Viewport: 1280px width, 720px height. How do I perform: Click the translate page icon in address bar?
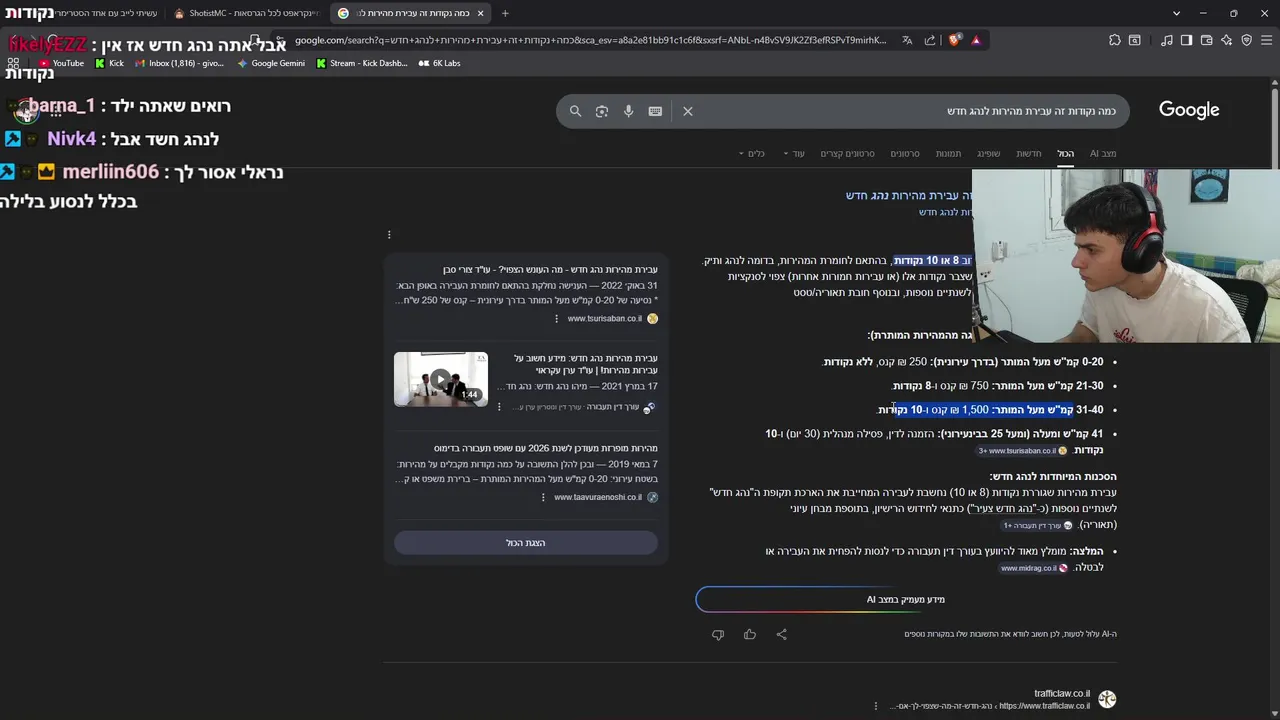907,40
